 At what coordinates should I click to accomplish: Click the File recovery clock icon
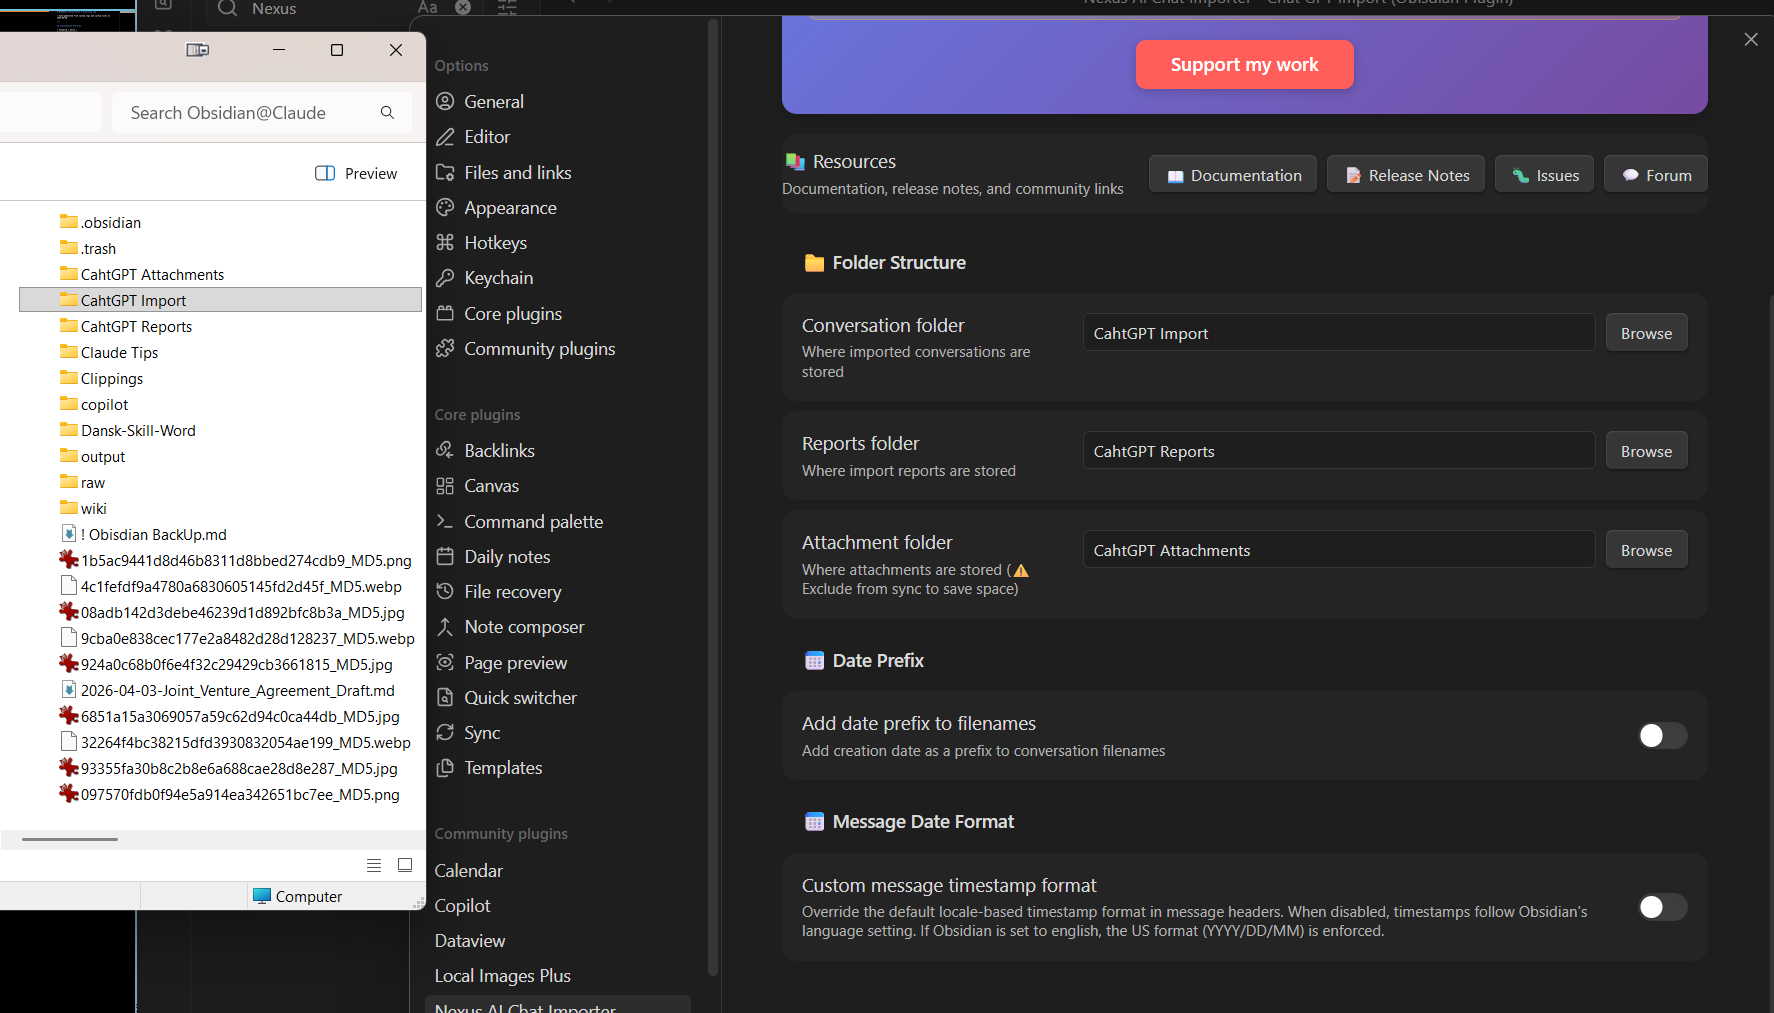(x=445, y=592)
